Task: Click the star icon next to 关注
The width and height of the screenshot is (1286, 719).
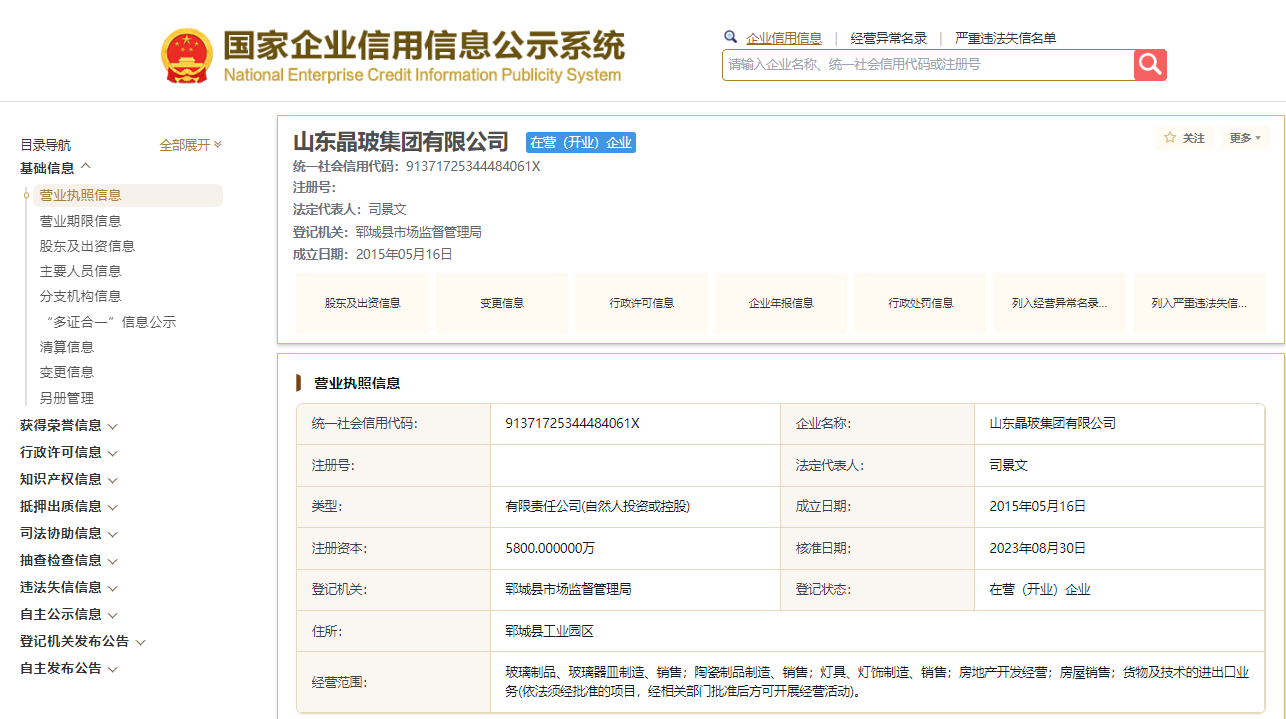Action: click(1170, 138)
